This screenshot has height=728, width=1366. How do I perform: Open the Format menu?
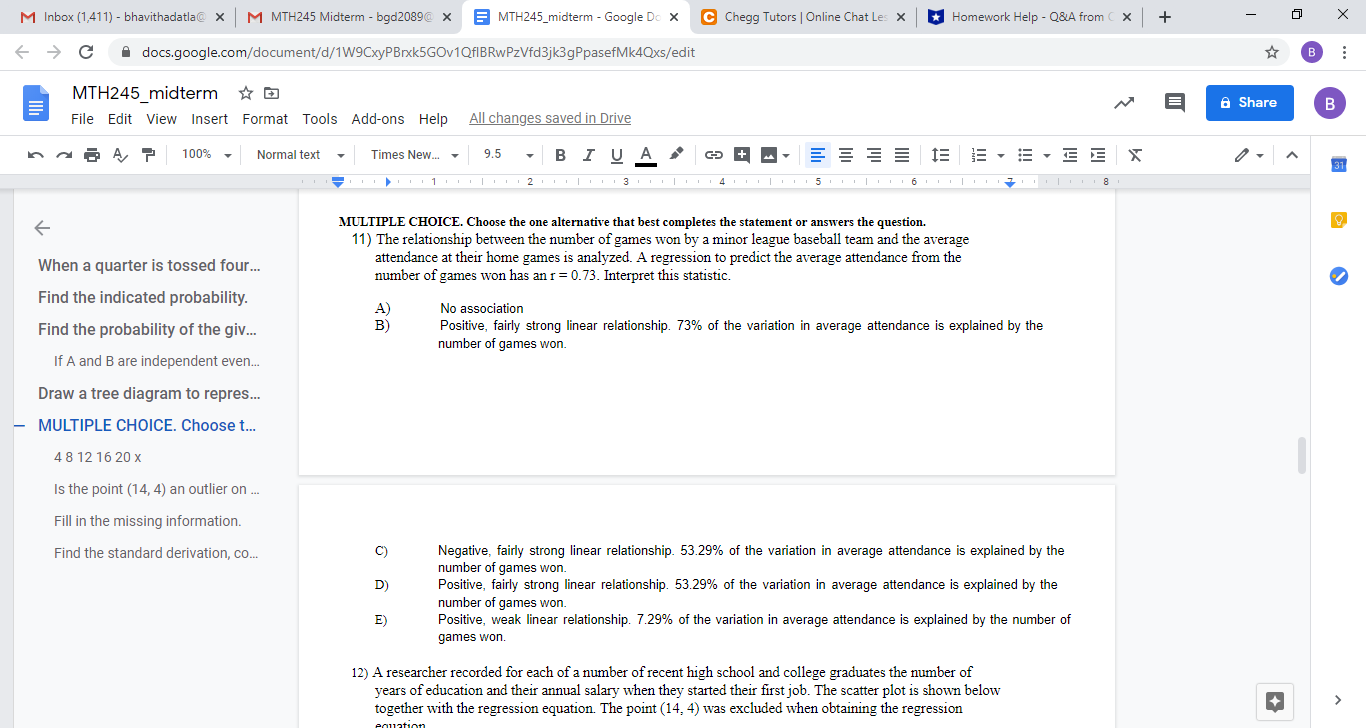tap(264, 118)
